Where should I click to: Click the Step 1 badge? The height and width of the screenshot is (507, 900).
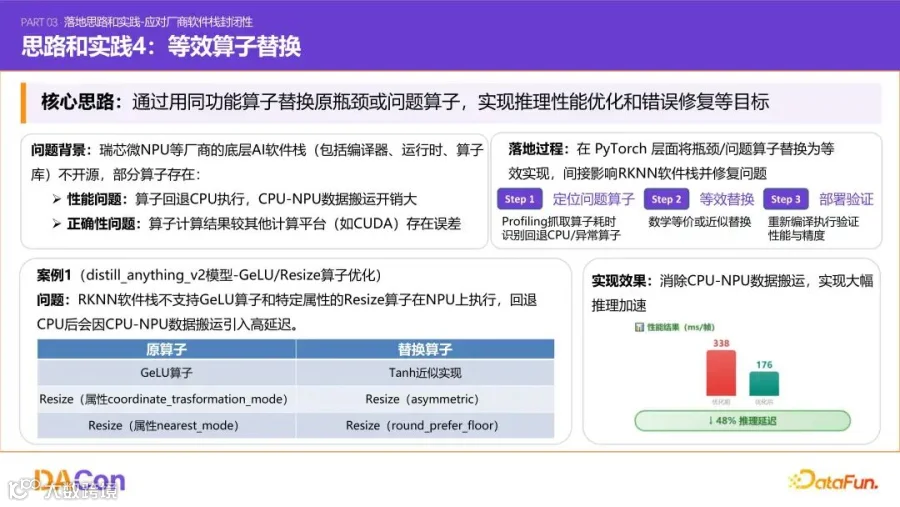click(x=519, y=199)
